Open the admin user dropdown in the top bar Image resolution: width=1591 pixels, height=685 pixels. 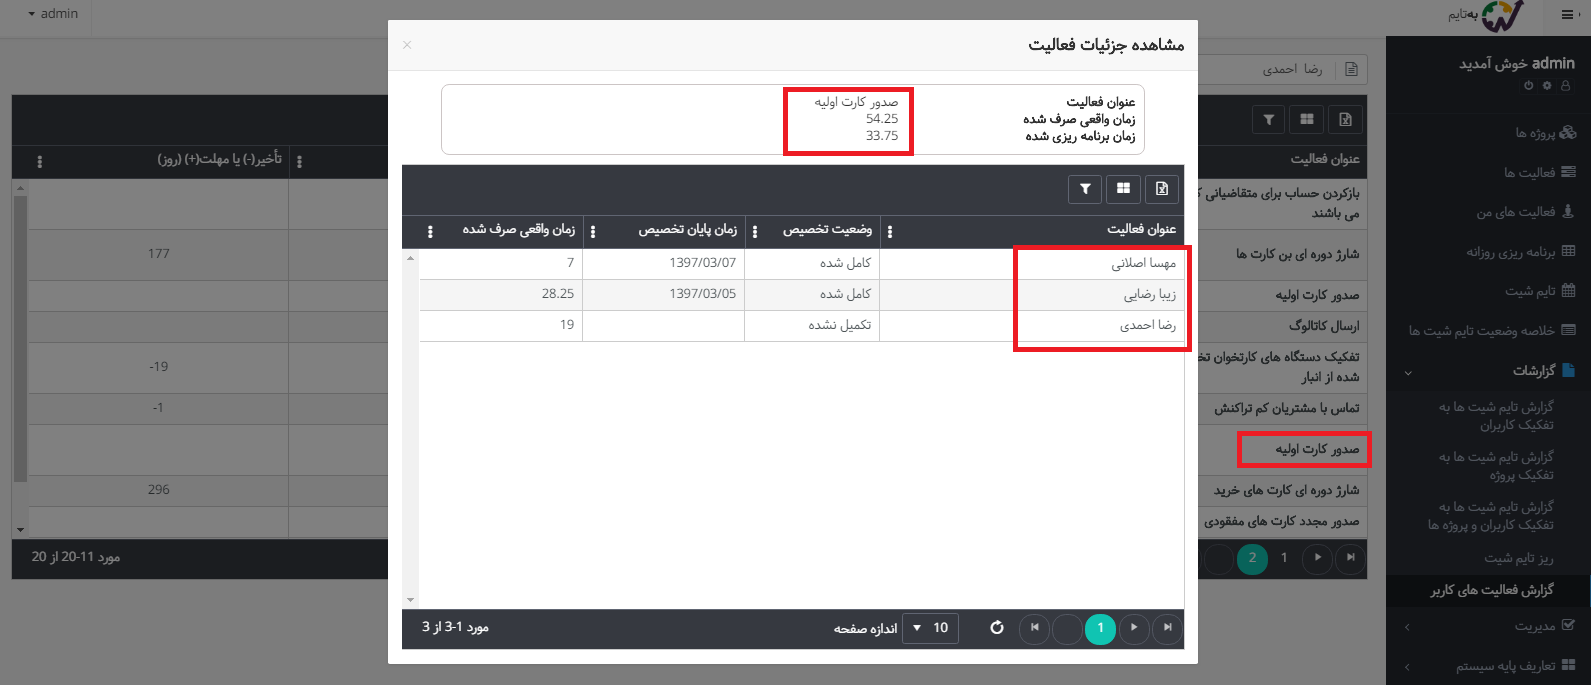click(53, 14)
